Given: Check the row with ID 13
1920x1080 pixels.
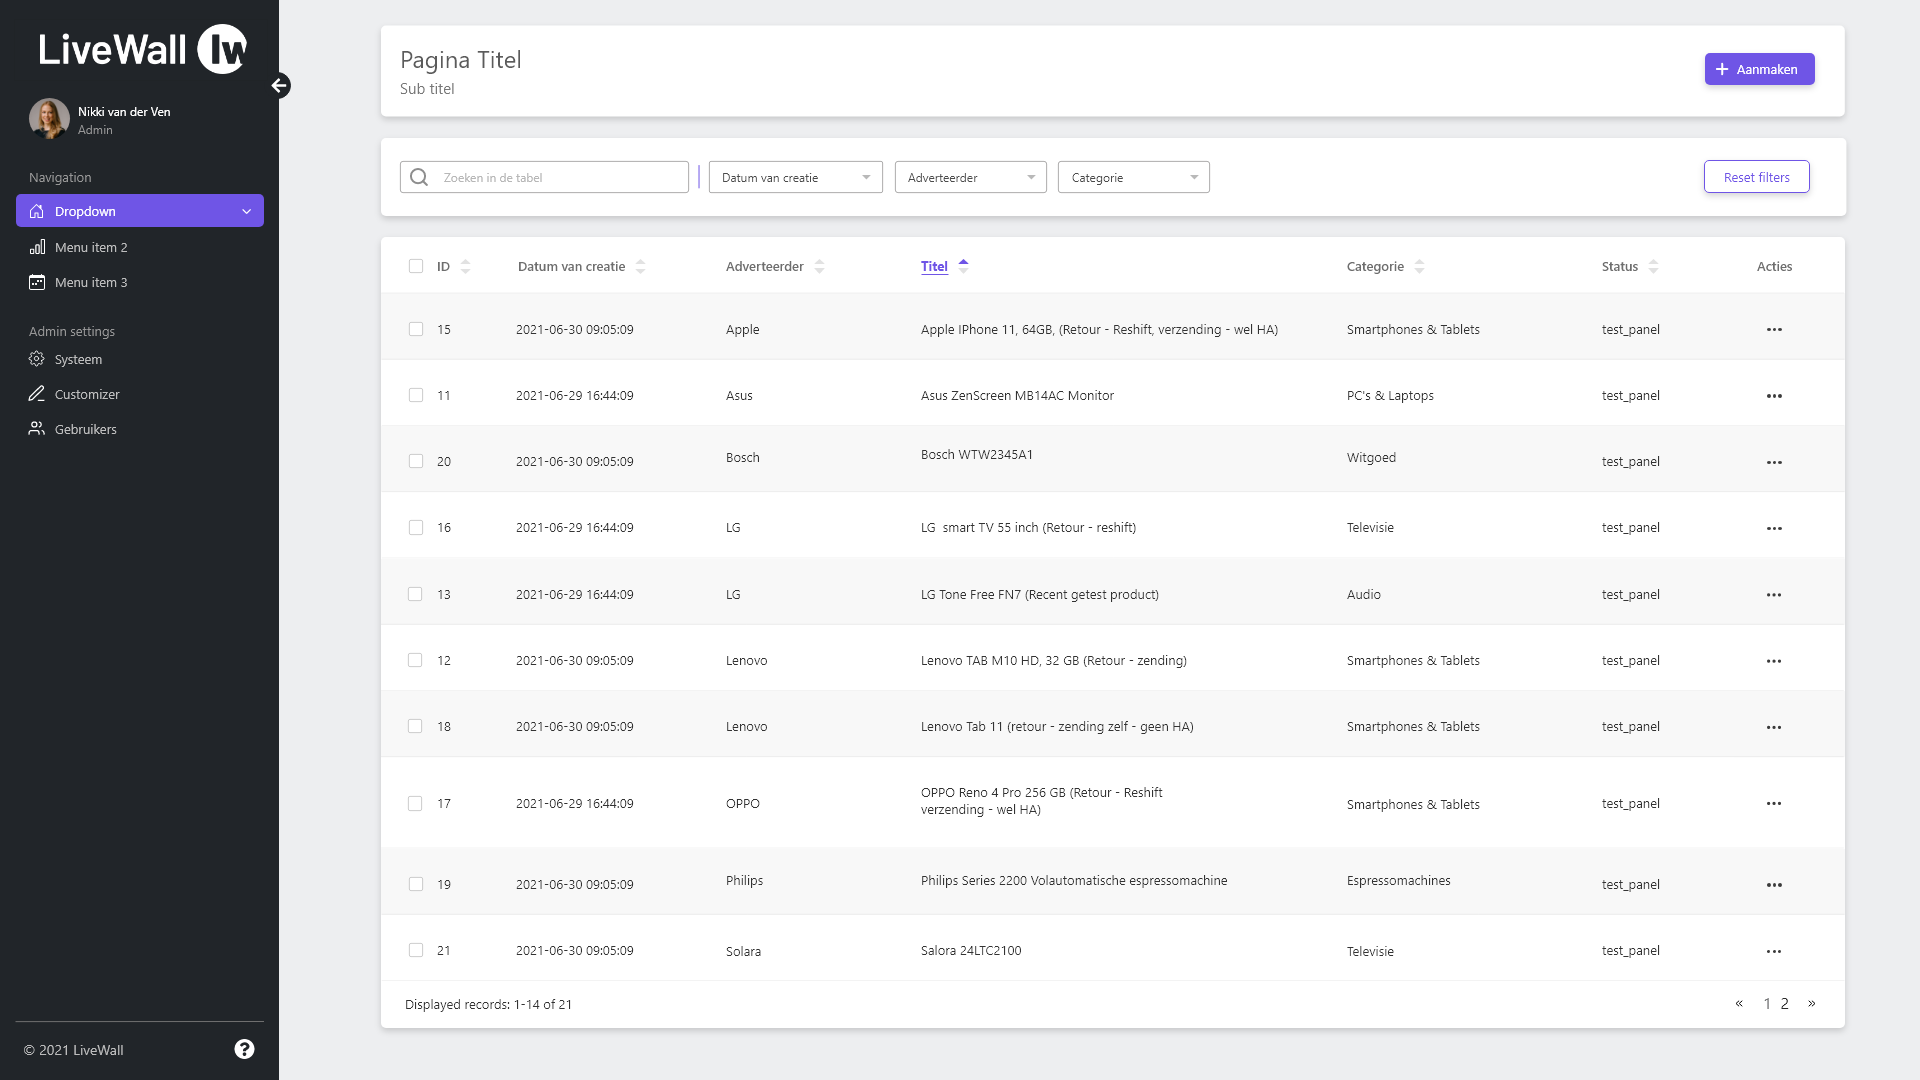Looking at the screenshot, I should tap(416, 594).
